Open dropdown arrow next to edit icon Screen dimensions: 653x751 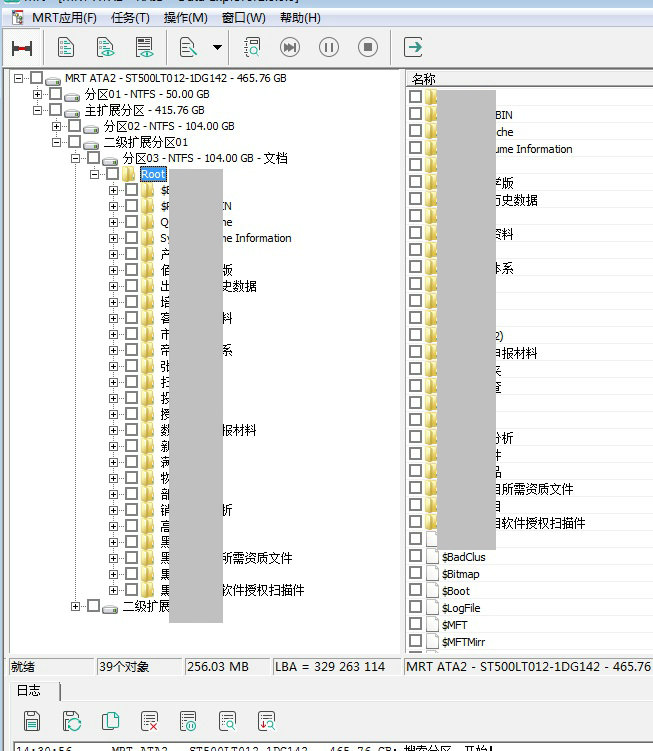(x=218, y=47)
